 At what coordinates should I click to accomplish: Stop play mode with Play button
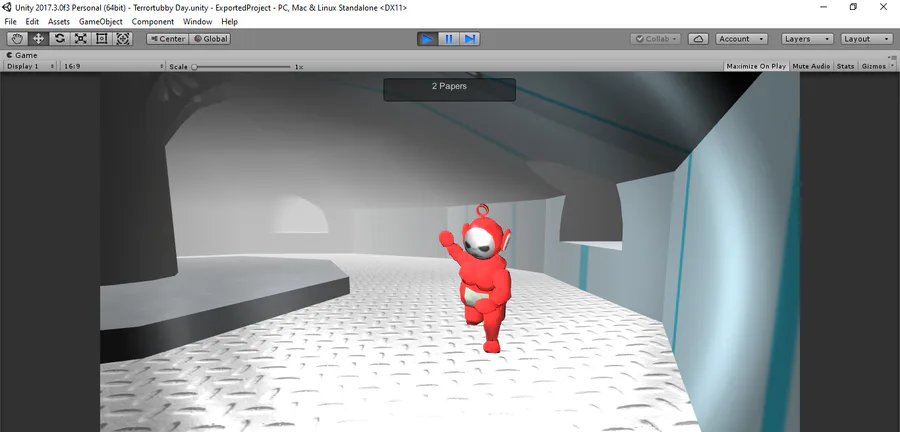[428, 39]
